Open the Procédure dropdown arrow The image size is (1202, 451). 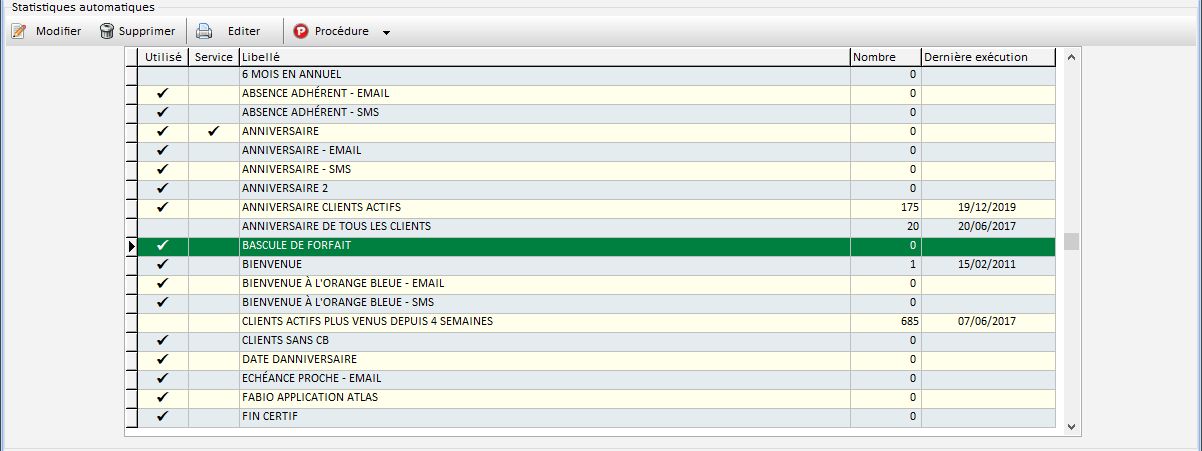pos(386,32)
